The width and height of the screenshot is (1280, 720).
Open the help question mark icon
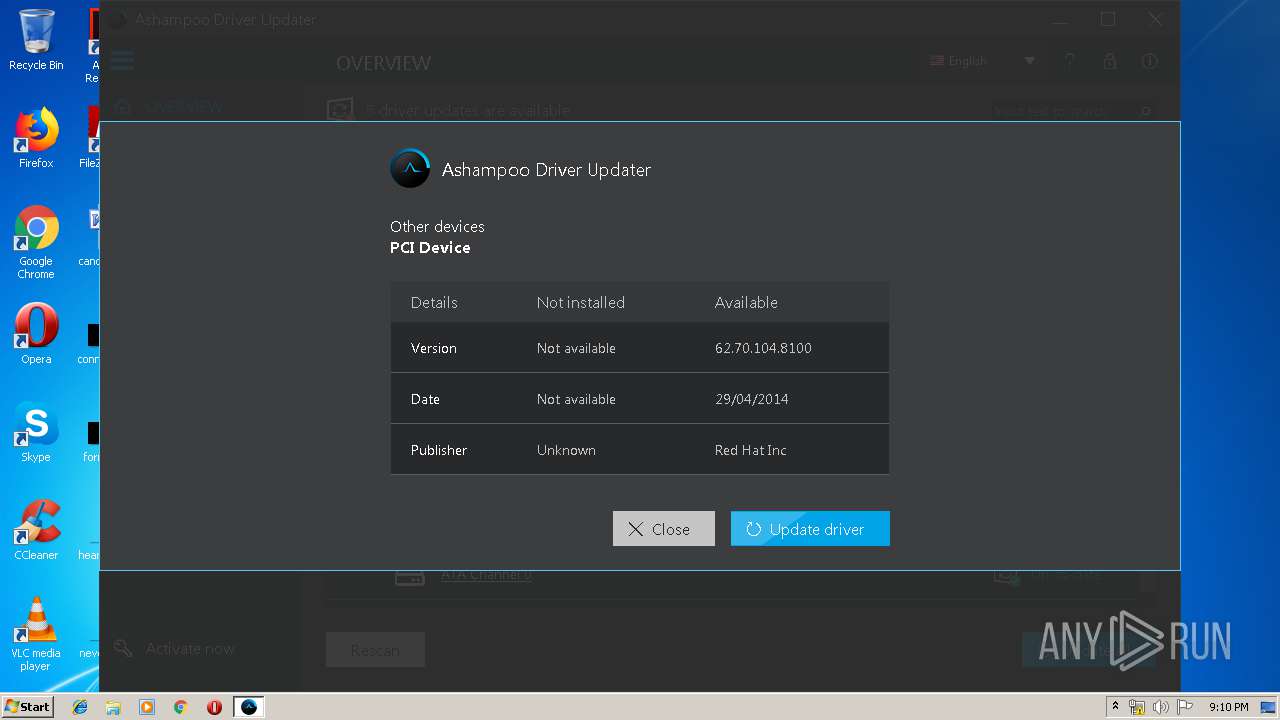click(1070, 61)
